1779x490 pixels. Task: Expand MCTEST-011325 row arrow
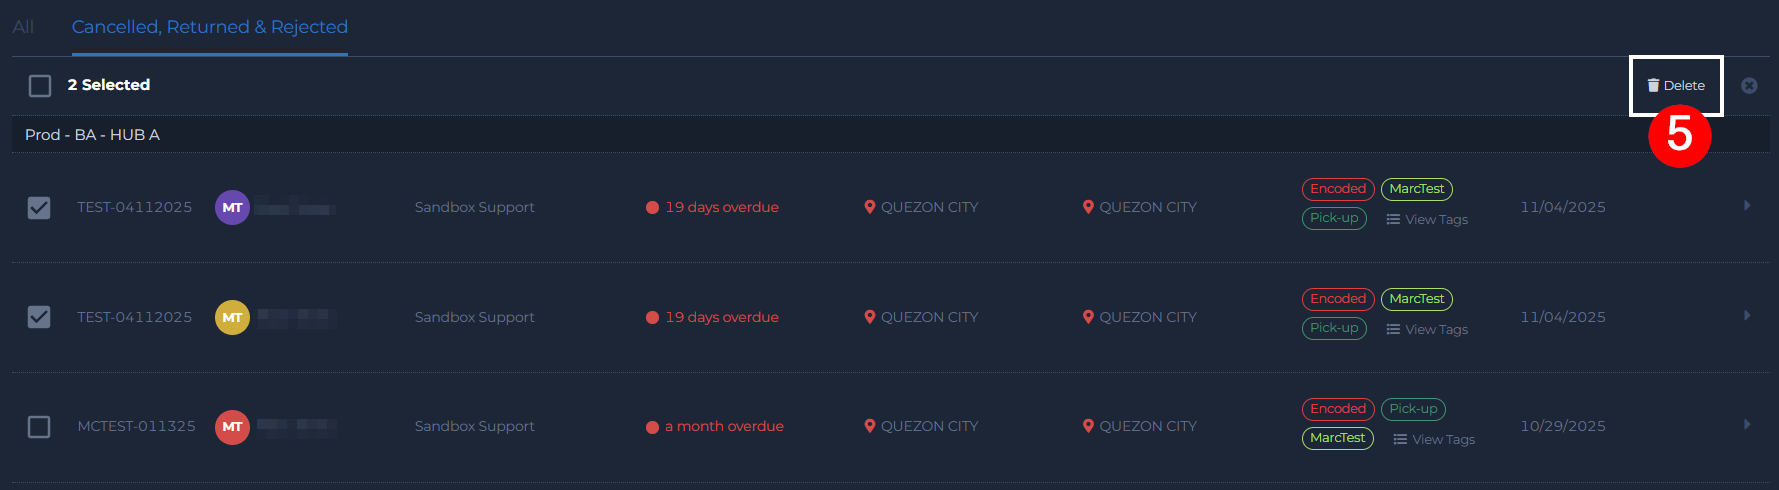pos(1747,425)
